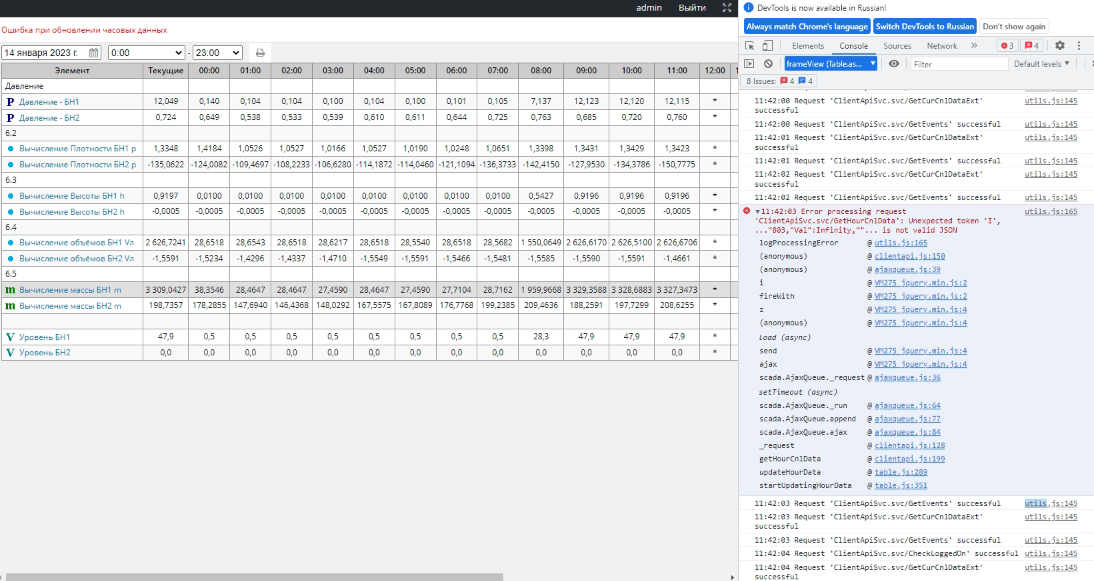1094x581 pixels.
Task: Click the blue dot for Вычисление Высоты БН1
Action: (10, 196)
